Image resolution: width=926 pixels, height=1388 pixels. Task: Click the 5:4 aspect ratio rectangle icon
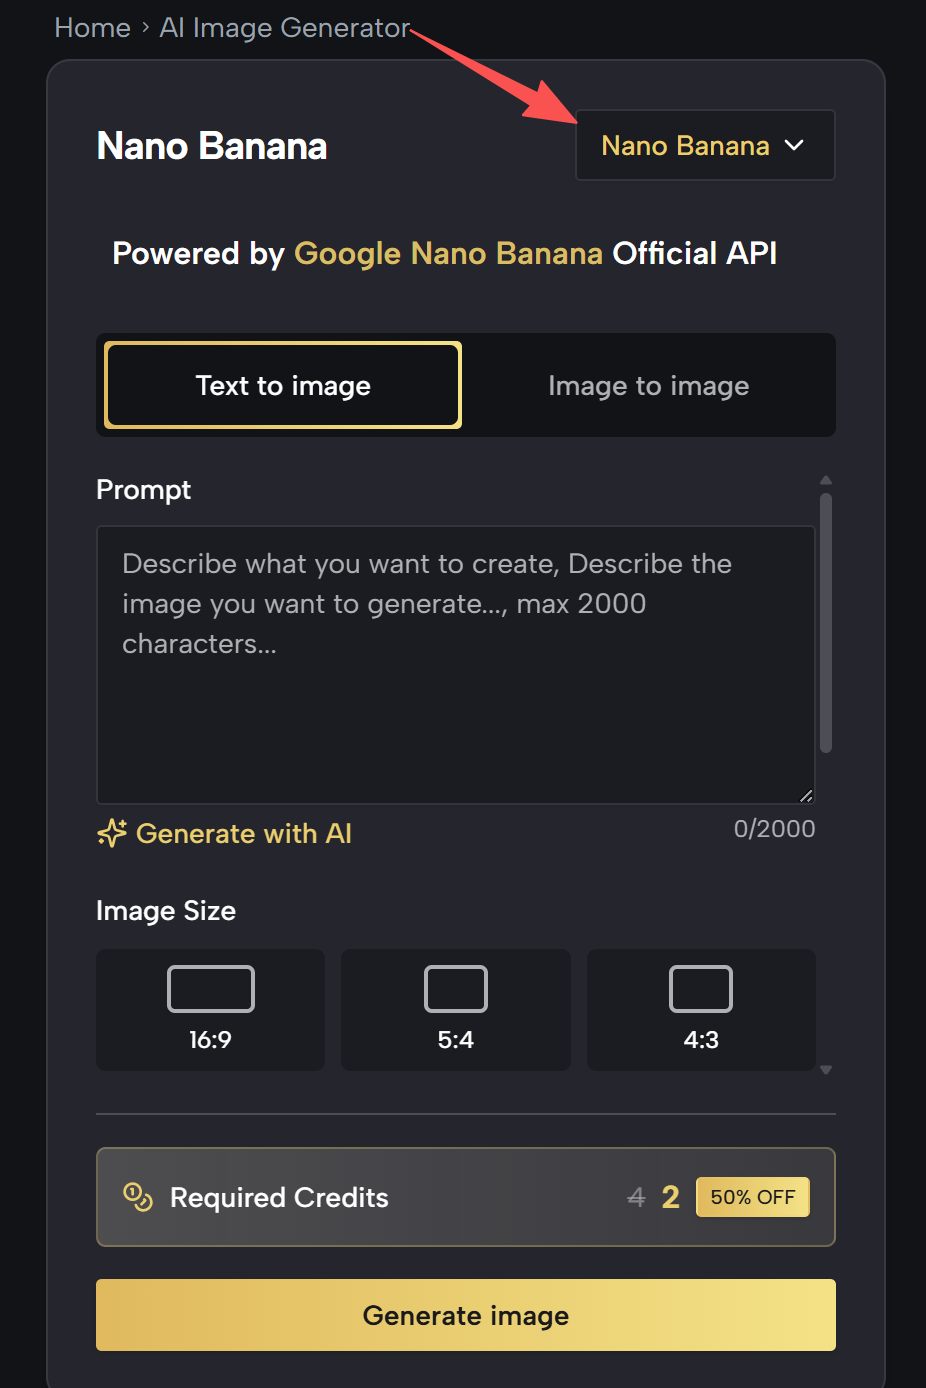tap(455, 989)
